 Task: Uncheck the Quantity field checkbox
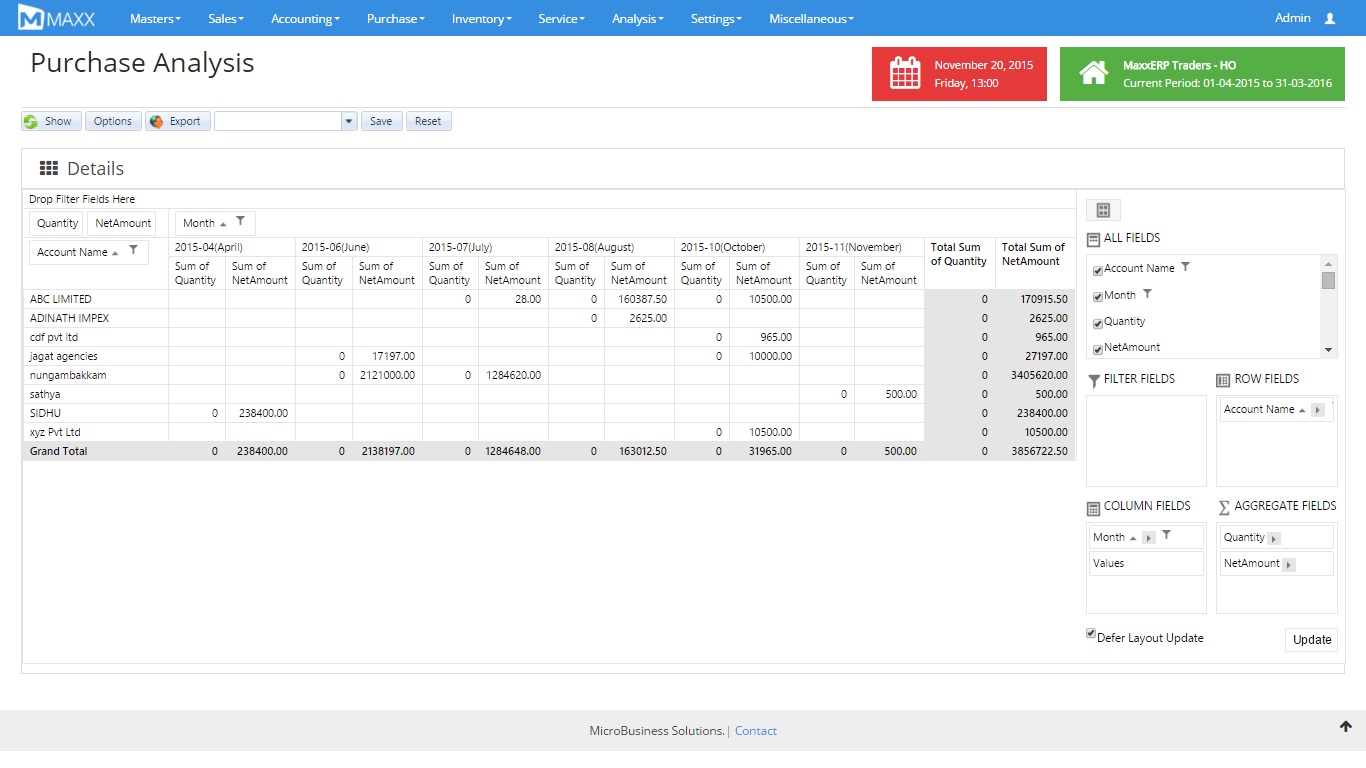click(x=1098, y=323)
